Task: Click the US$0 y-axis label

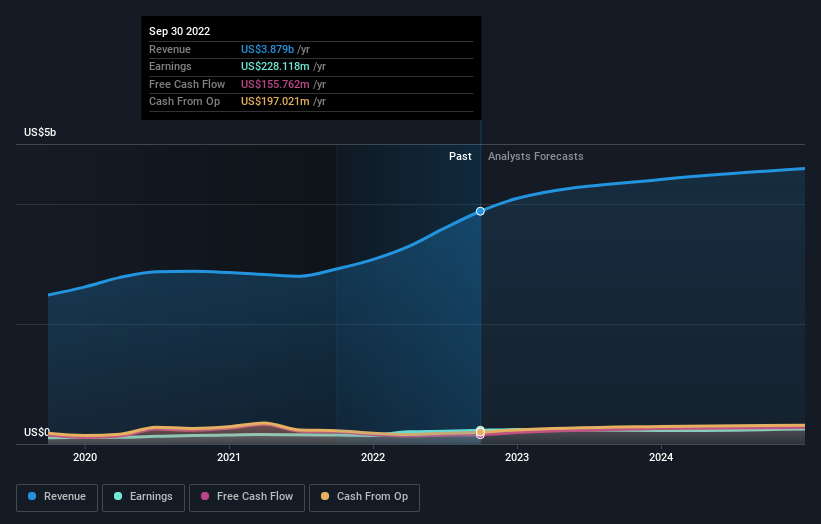Action: 37,432
